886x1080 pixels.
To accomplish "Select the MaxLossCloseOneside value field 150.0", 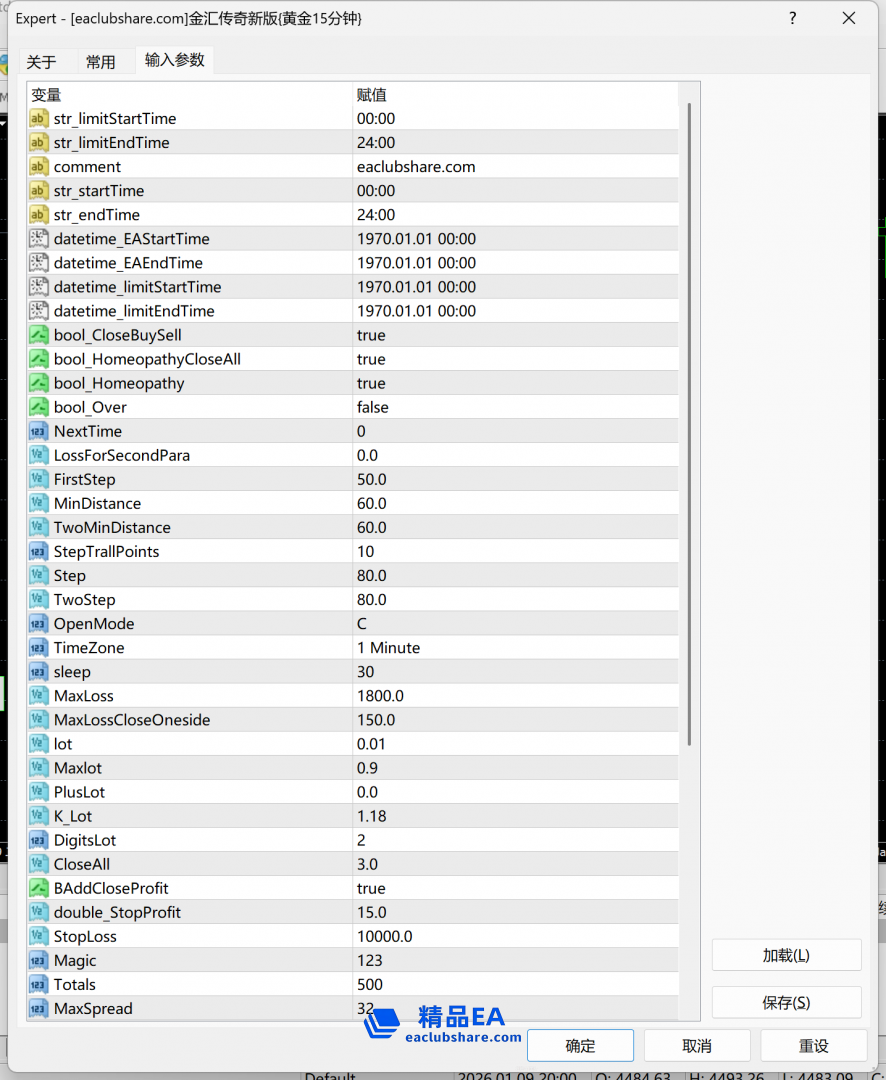I will tap(514, 720).
